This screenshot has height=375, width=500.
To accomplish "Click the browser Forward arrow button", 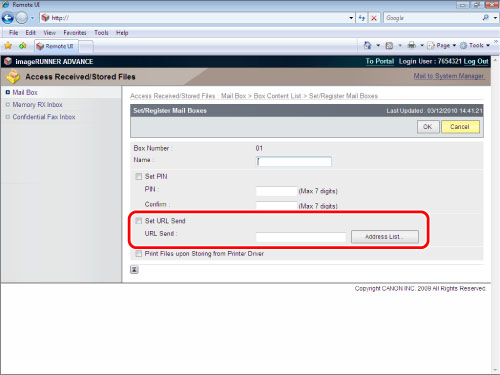I will (22, 18).
